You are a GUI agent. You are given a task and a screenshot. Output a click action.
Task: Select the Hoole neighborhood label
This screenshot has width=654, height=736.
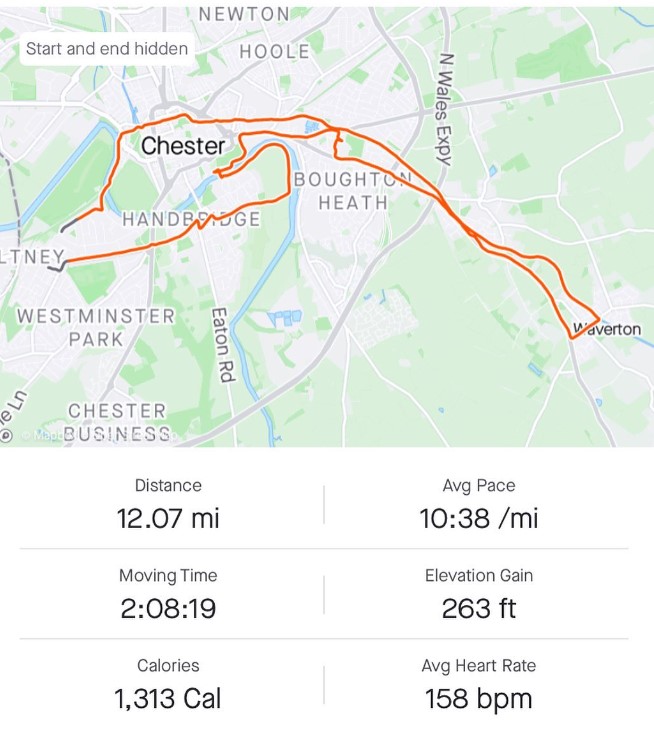point(275,52)
